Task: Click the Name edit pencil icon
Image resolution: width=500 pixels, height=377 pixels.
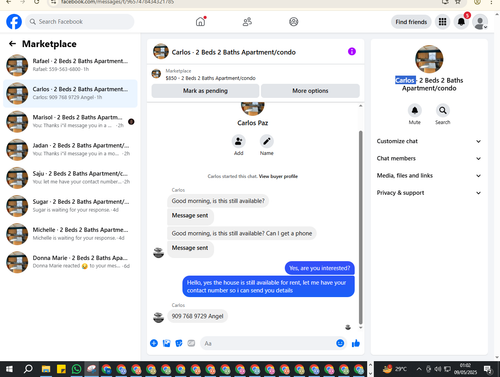Action: pyautogui.click(x=267, y=141)
